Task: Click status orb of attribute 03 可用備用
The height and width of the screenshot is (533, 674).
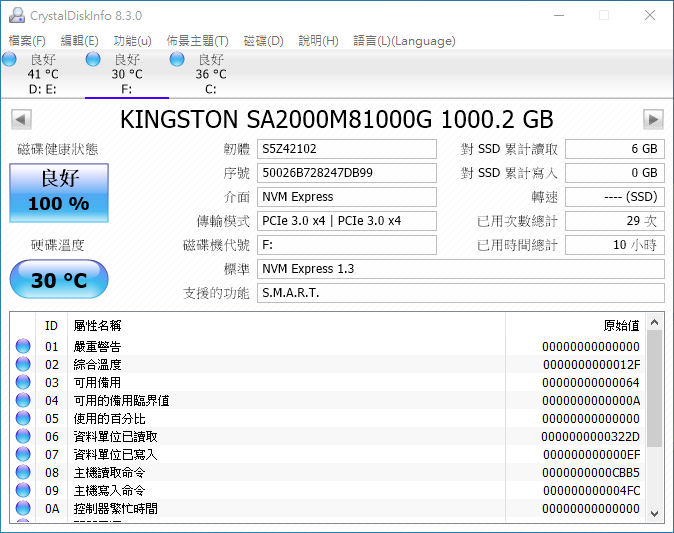Action: pyautogui.click(x=23, y=383)
